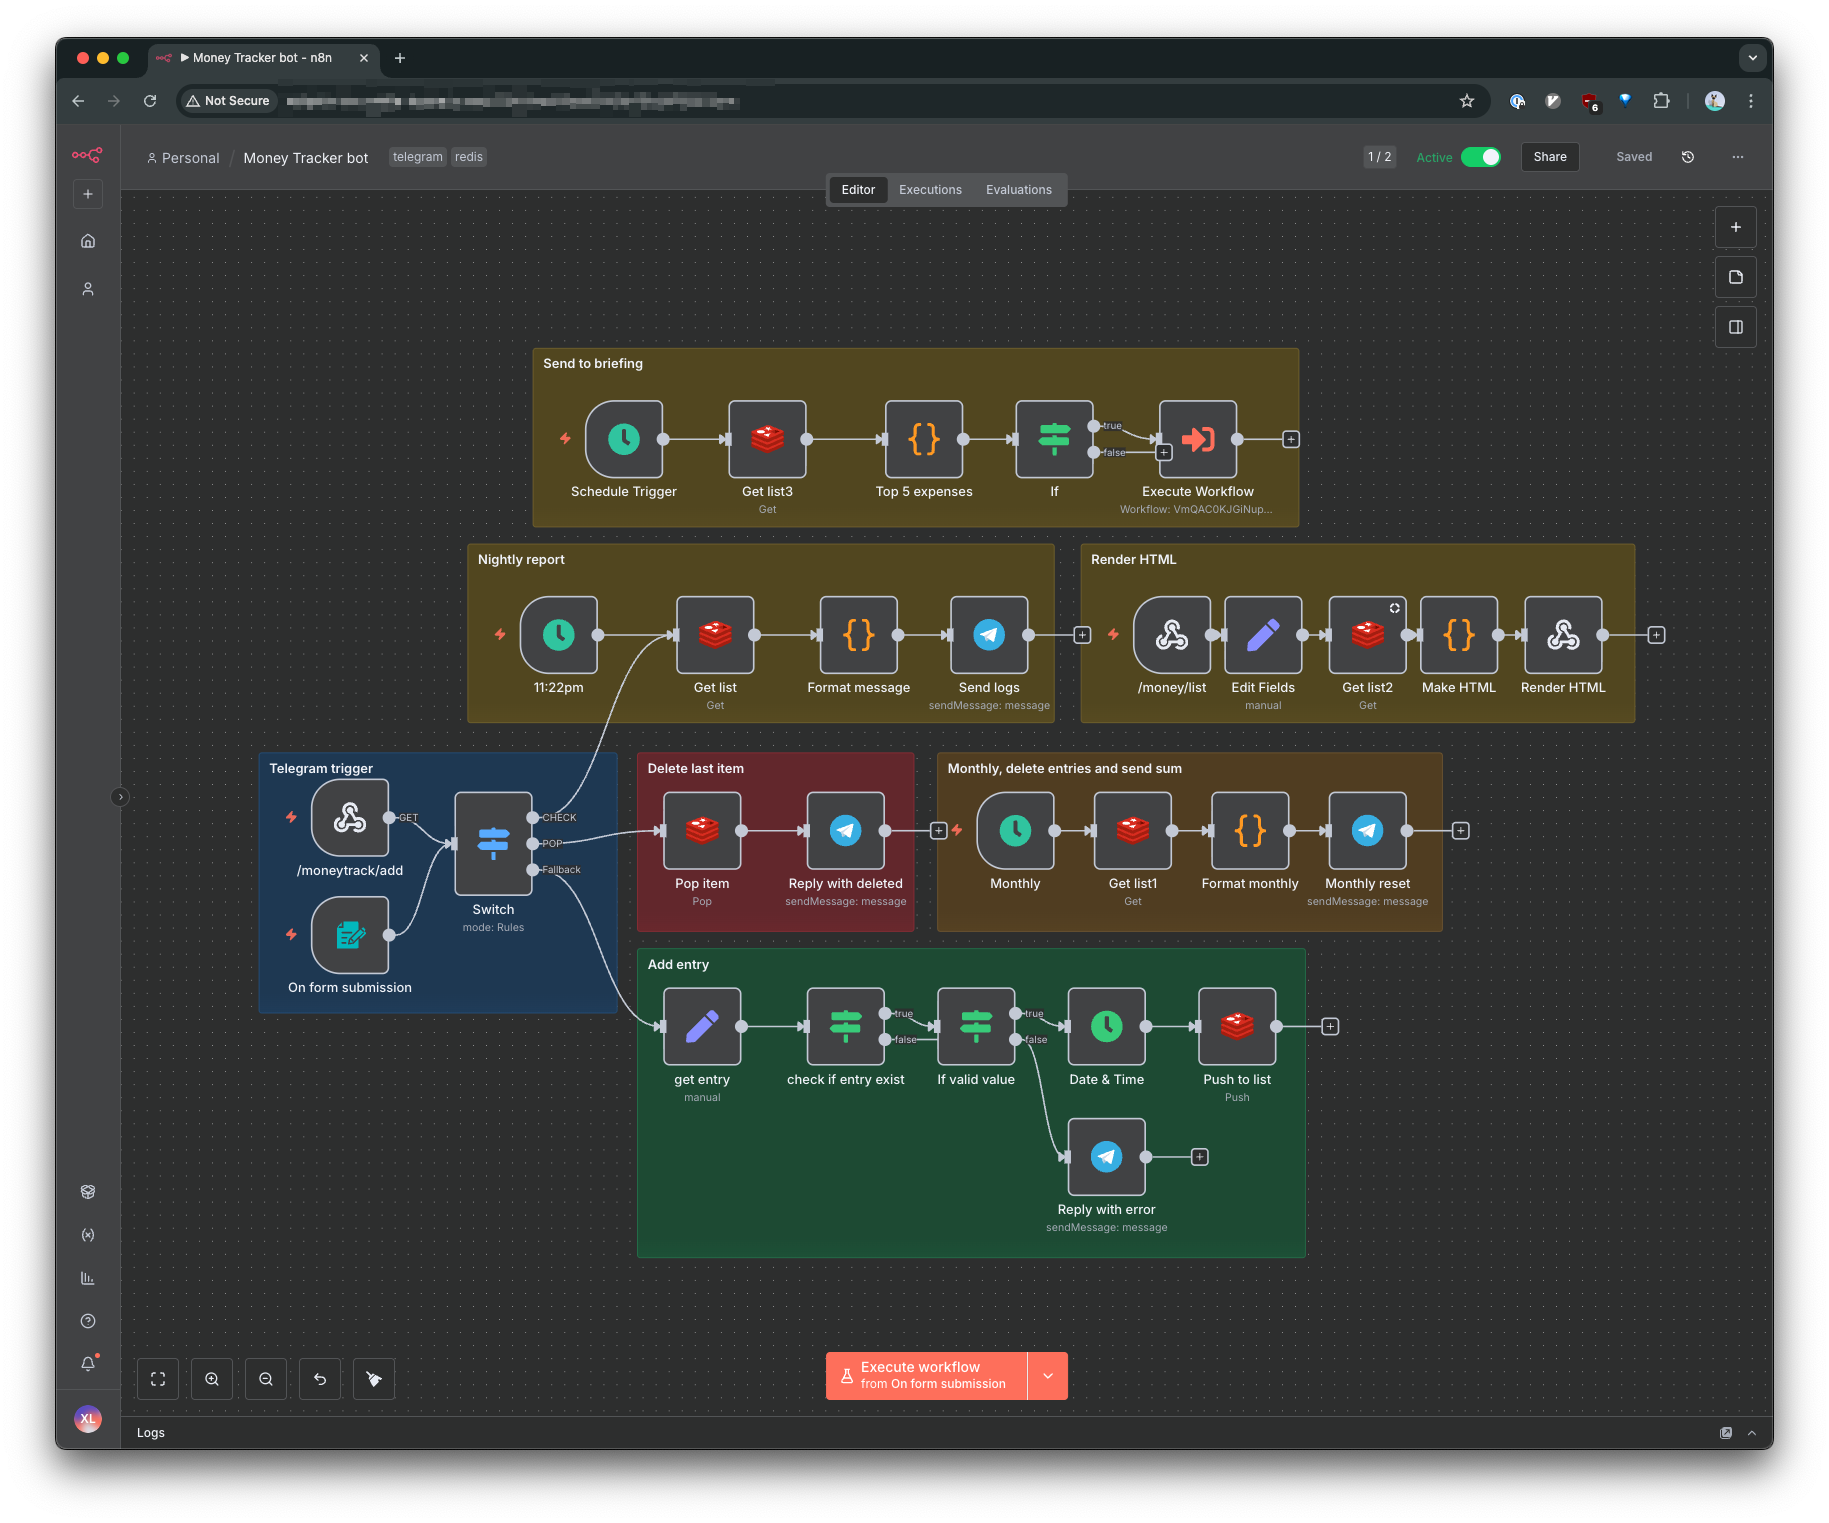Screen dimensions: 1829x1523
Task: Click the Reply with error Telegram node
Action: pyautogui.click(x=1106, y=1157)
